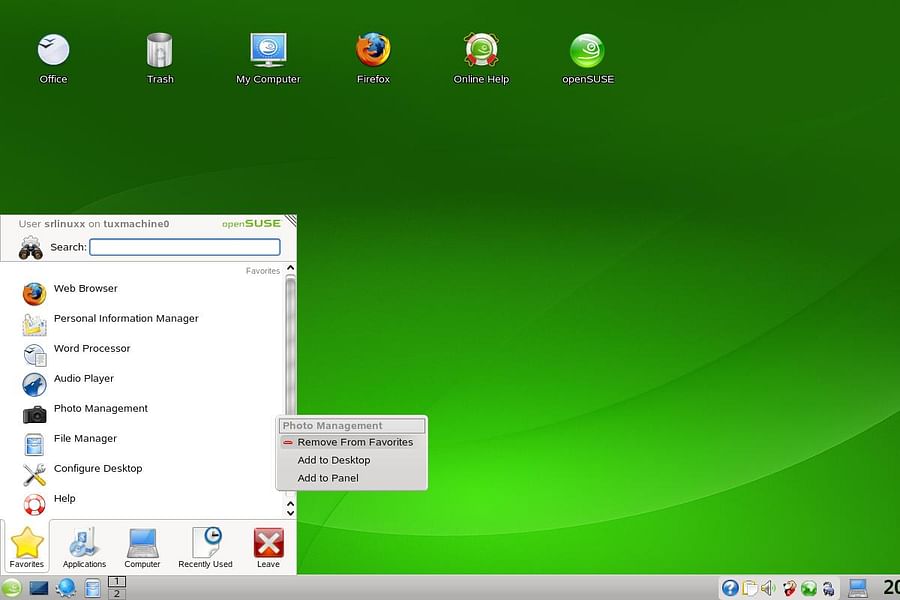
Task: Open the Recently Used tab
Action: point(205,546)
